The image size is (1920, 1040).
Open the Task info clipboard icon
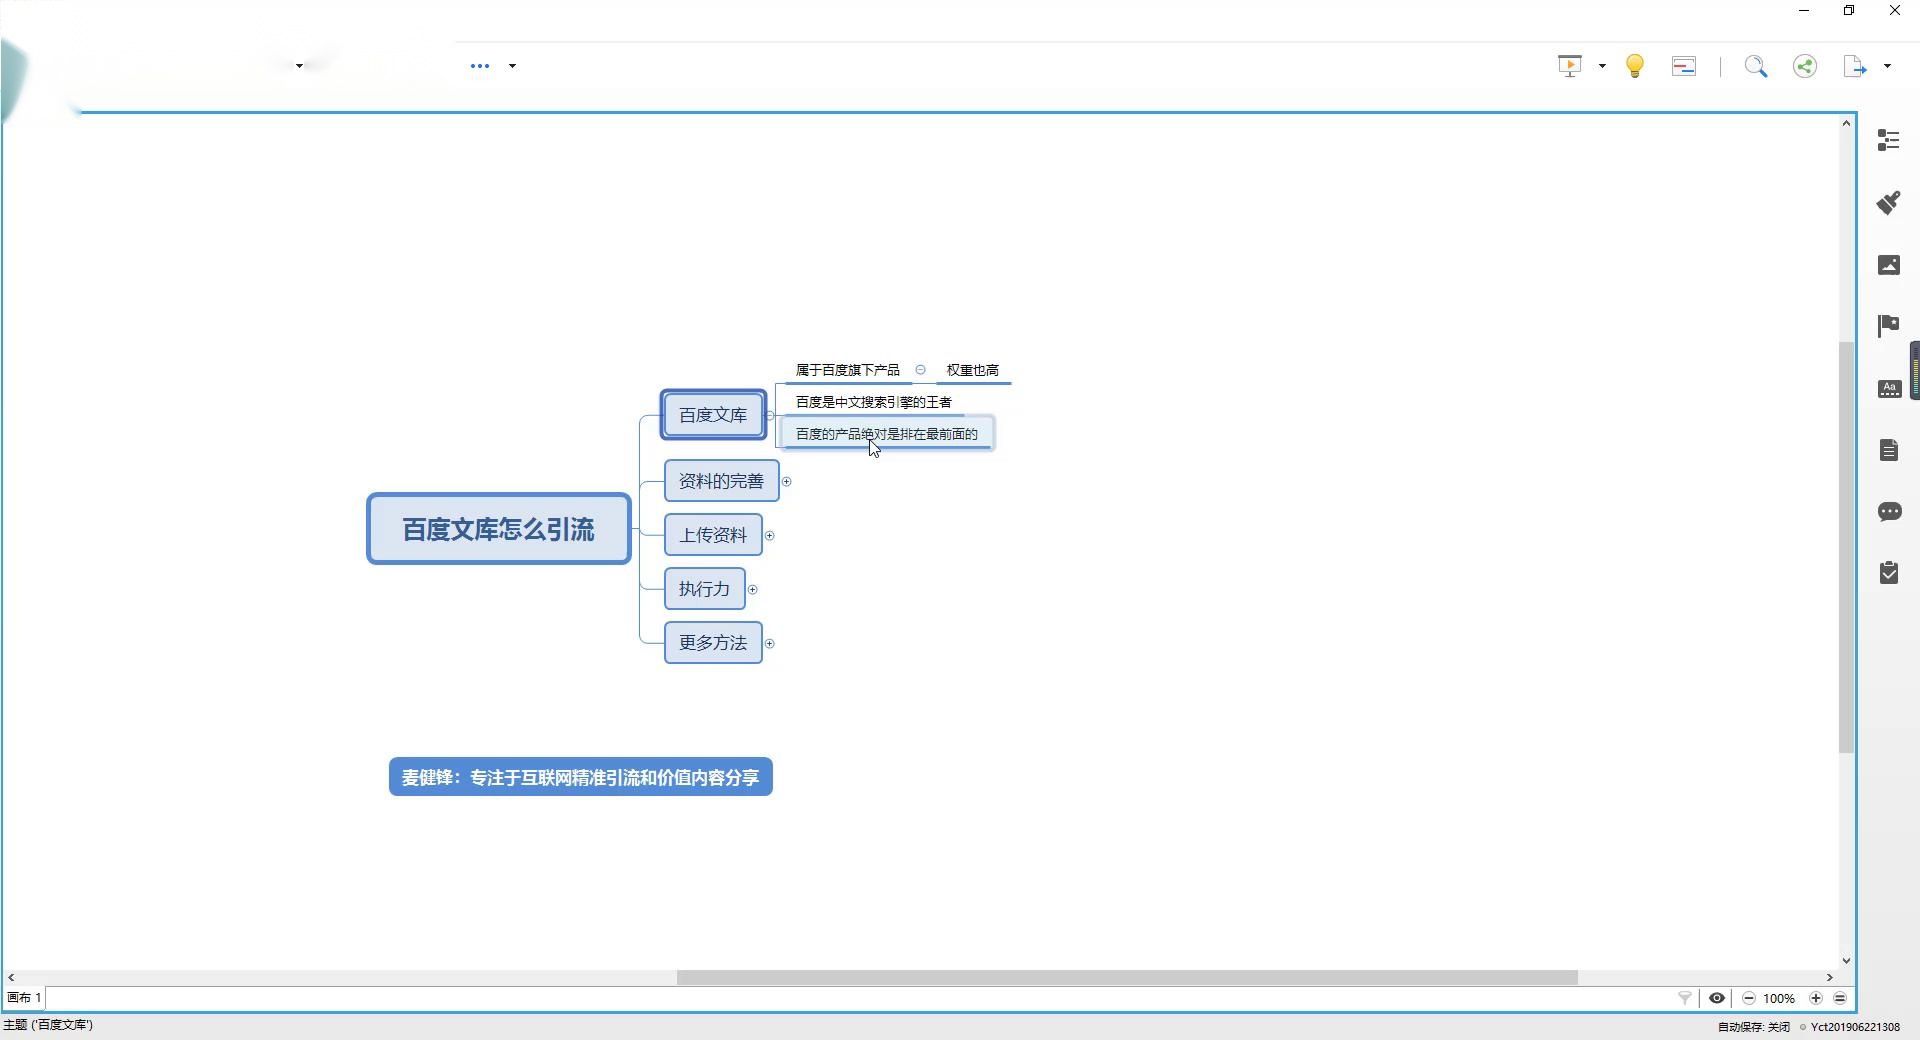coord(1889,573)
